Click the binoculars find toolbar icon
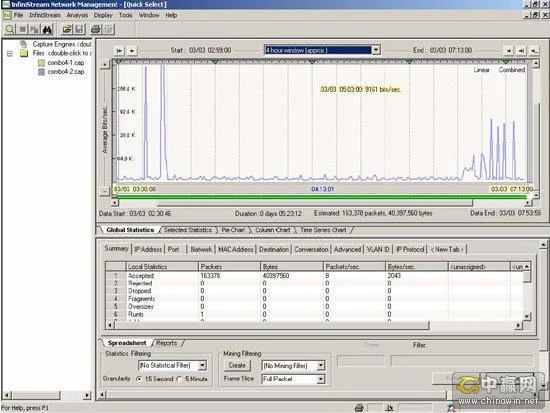Viewport: 550px width, 413px height. (47, 29)
